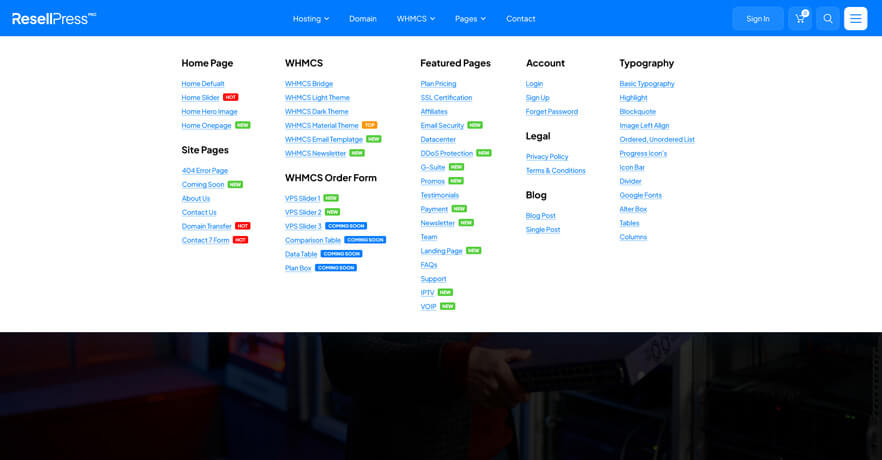
Task: Open Home Onepage link
Action: 206,125
